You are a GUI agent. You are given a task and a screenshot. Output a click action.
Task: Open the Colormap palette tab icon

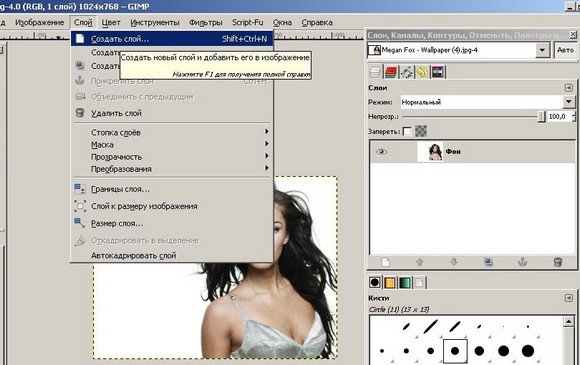click(438, 72)
